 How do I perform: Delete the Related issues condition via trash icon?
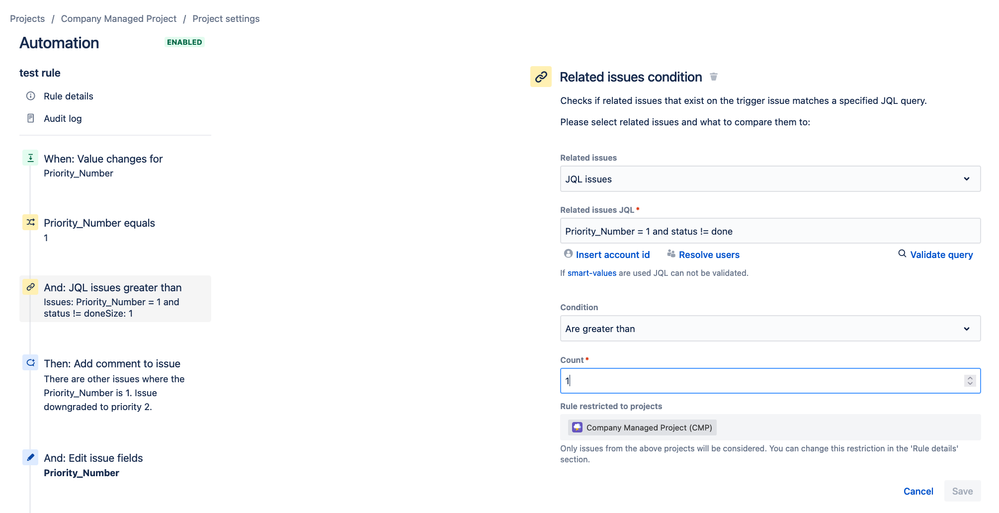coord(714,77)
